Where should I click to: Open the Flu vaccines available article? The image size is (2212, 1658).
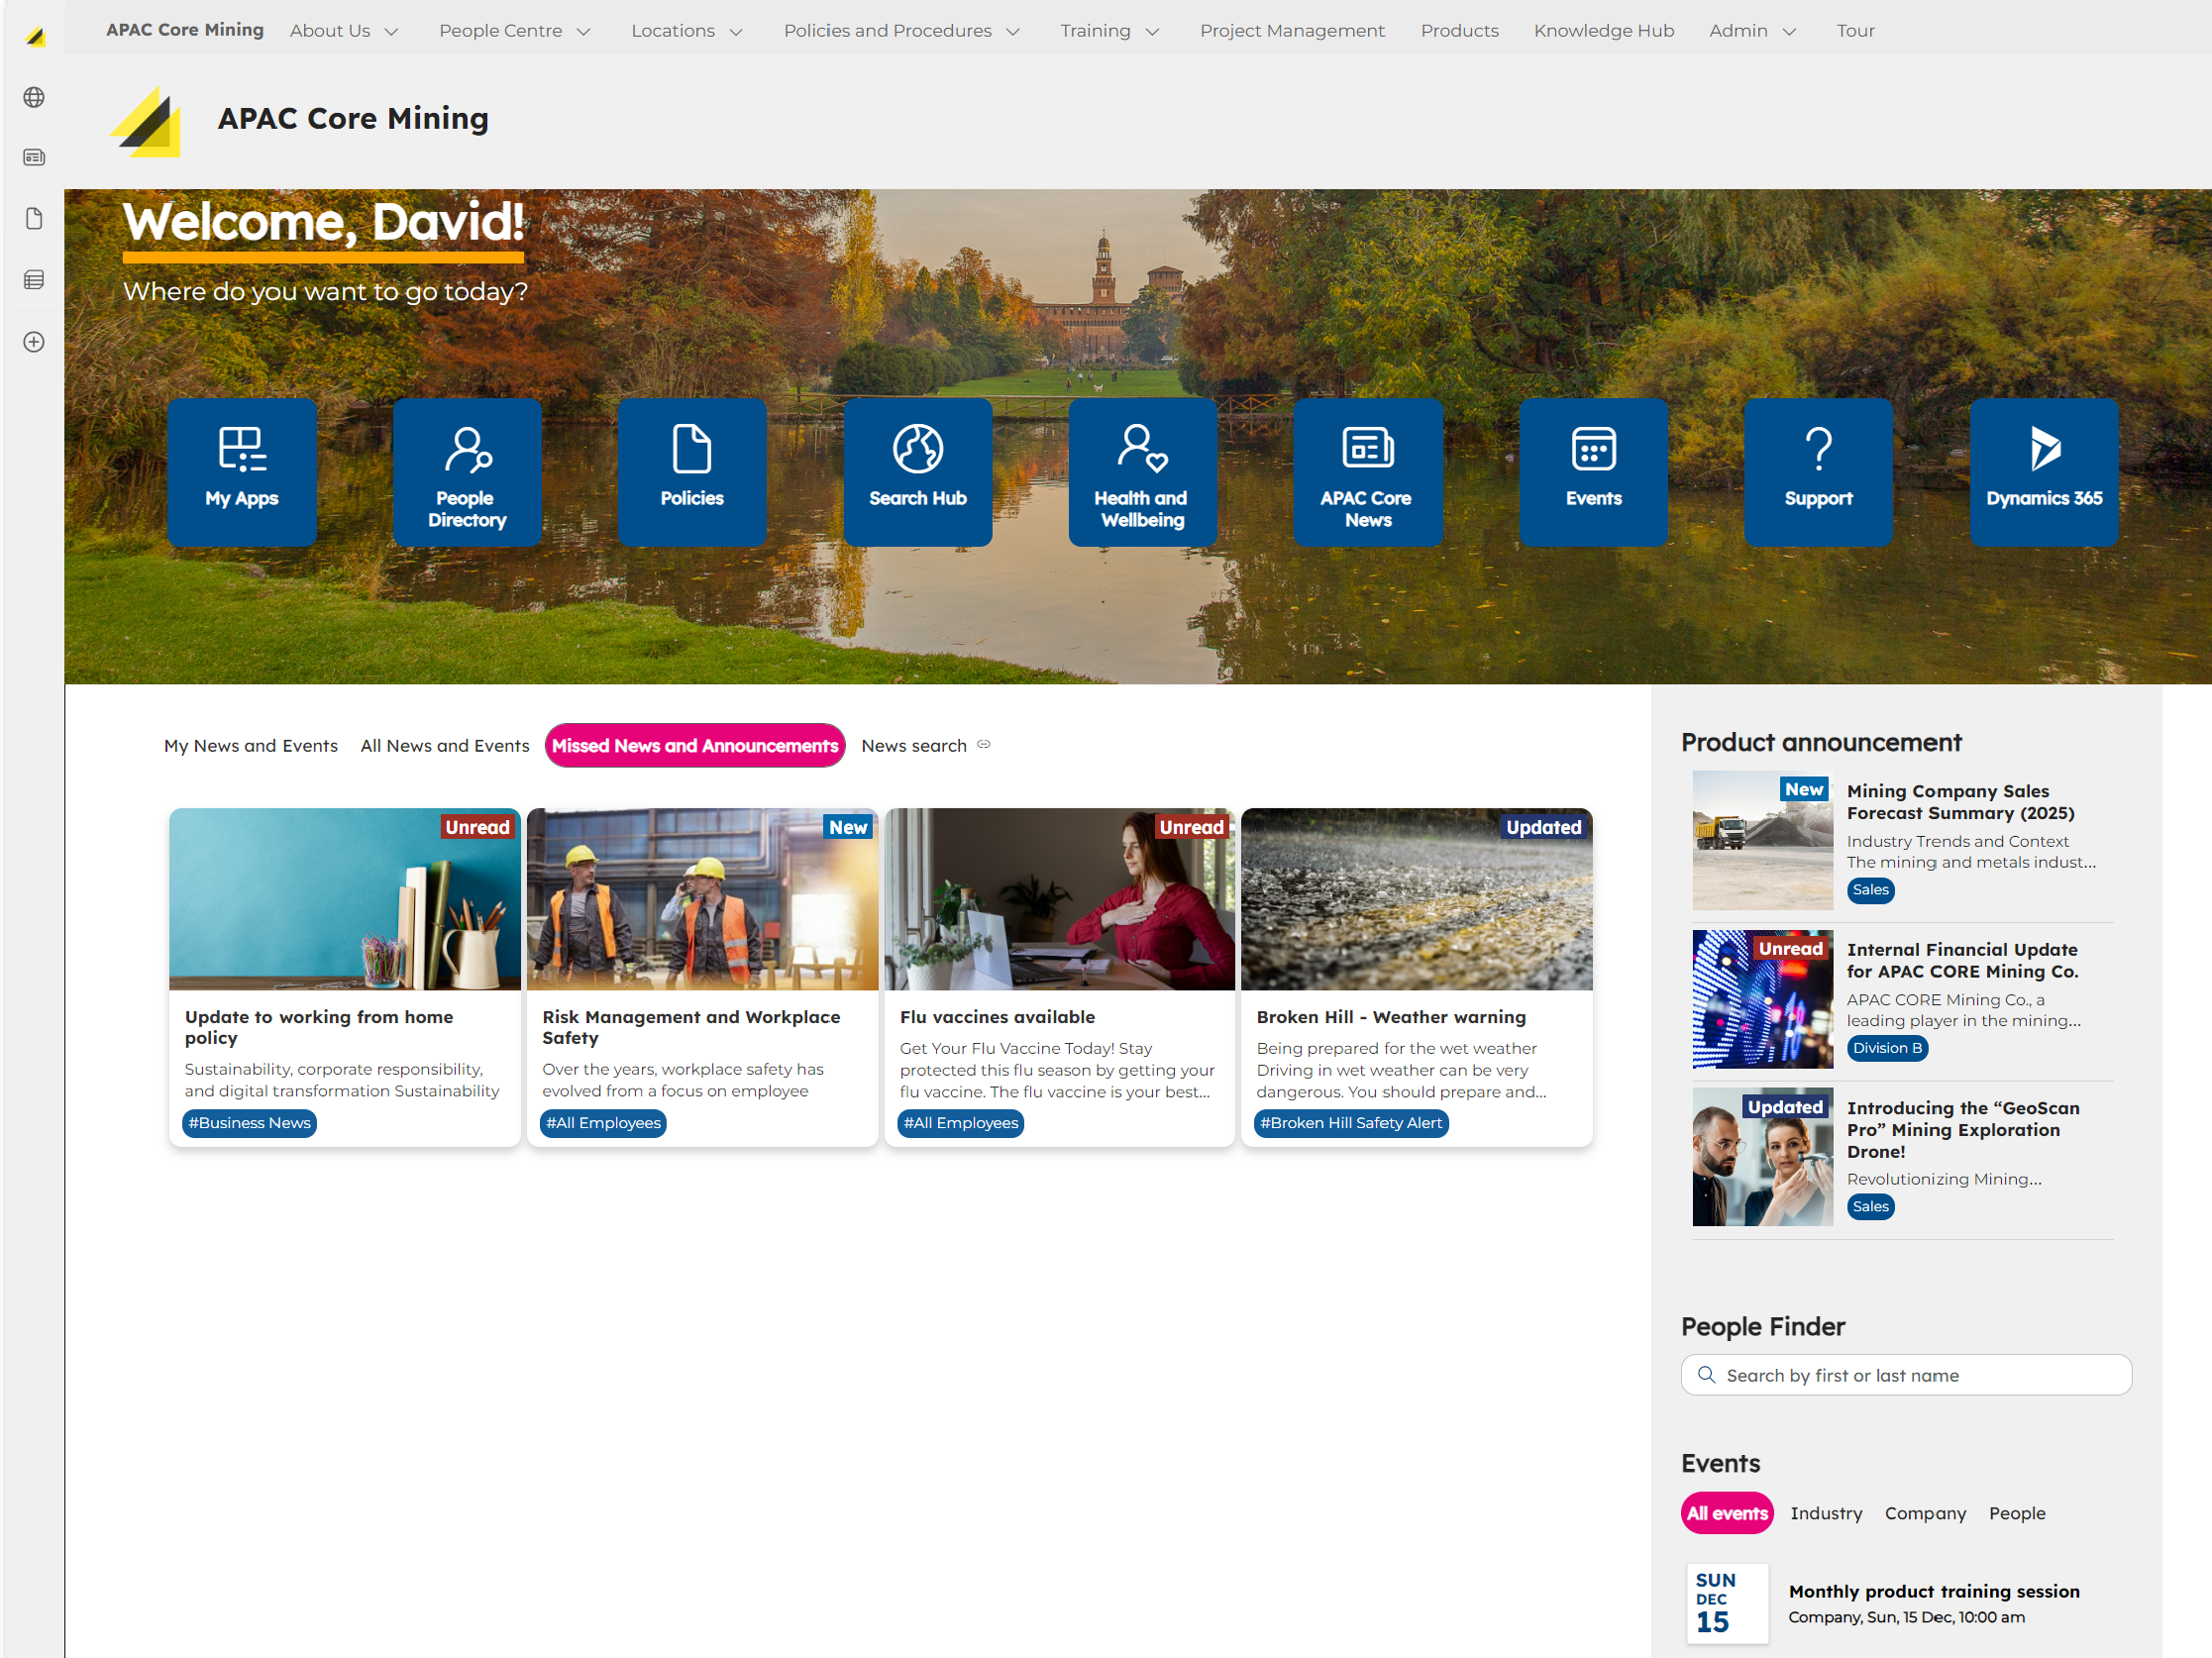point(997,1017)
